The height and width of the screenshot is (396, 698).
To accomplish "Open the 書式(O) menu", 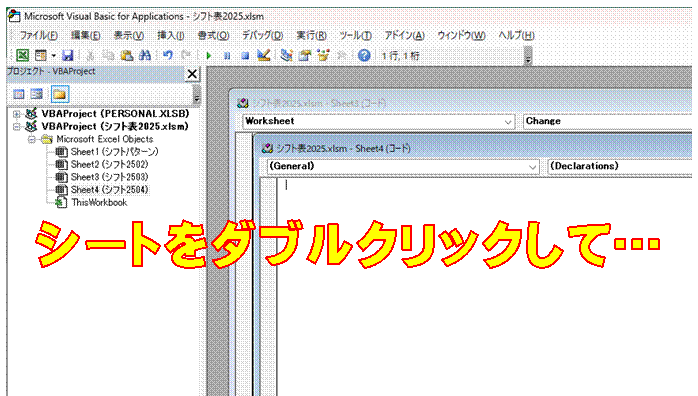I will [x=213, y=36].
